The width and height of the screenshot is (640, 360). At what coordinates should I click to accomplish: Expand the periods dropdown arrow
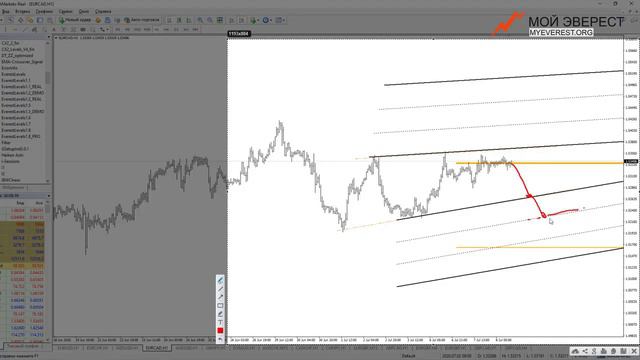(x=271, y=20)
